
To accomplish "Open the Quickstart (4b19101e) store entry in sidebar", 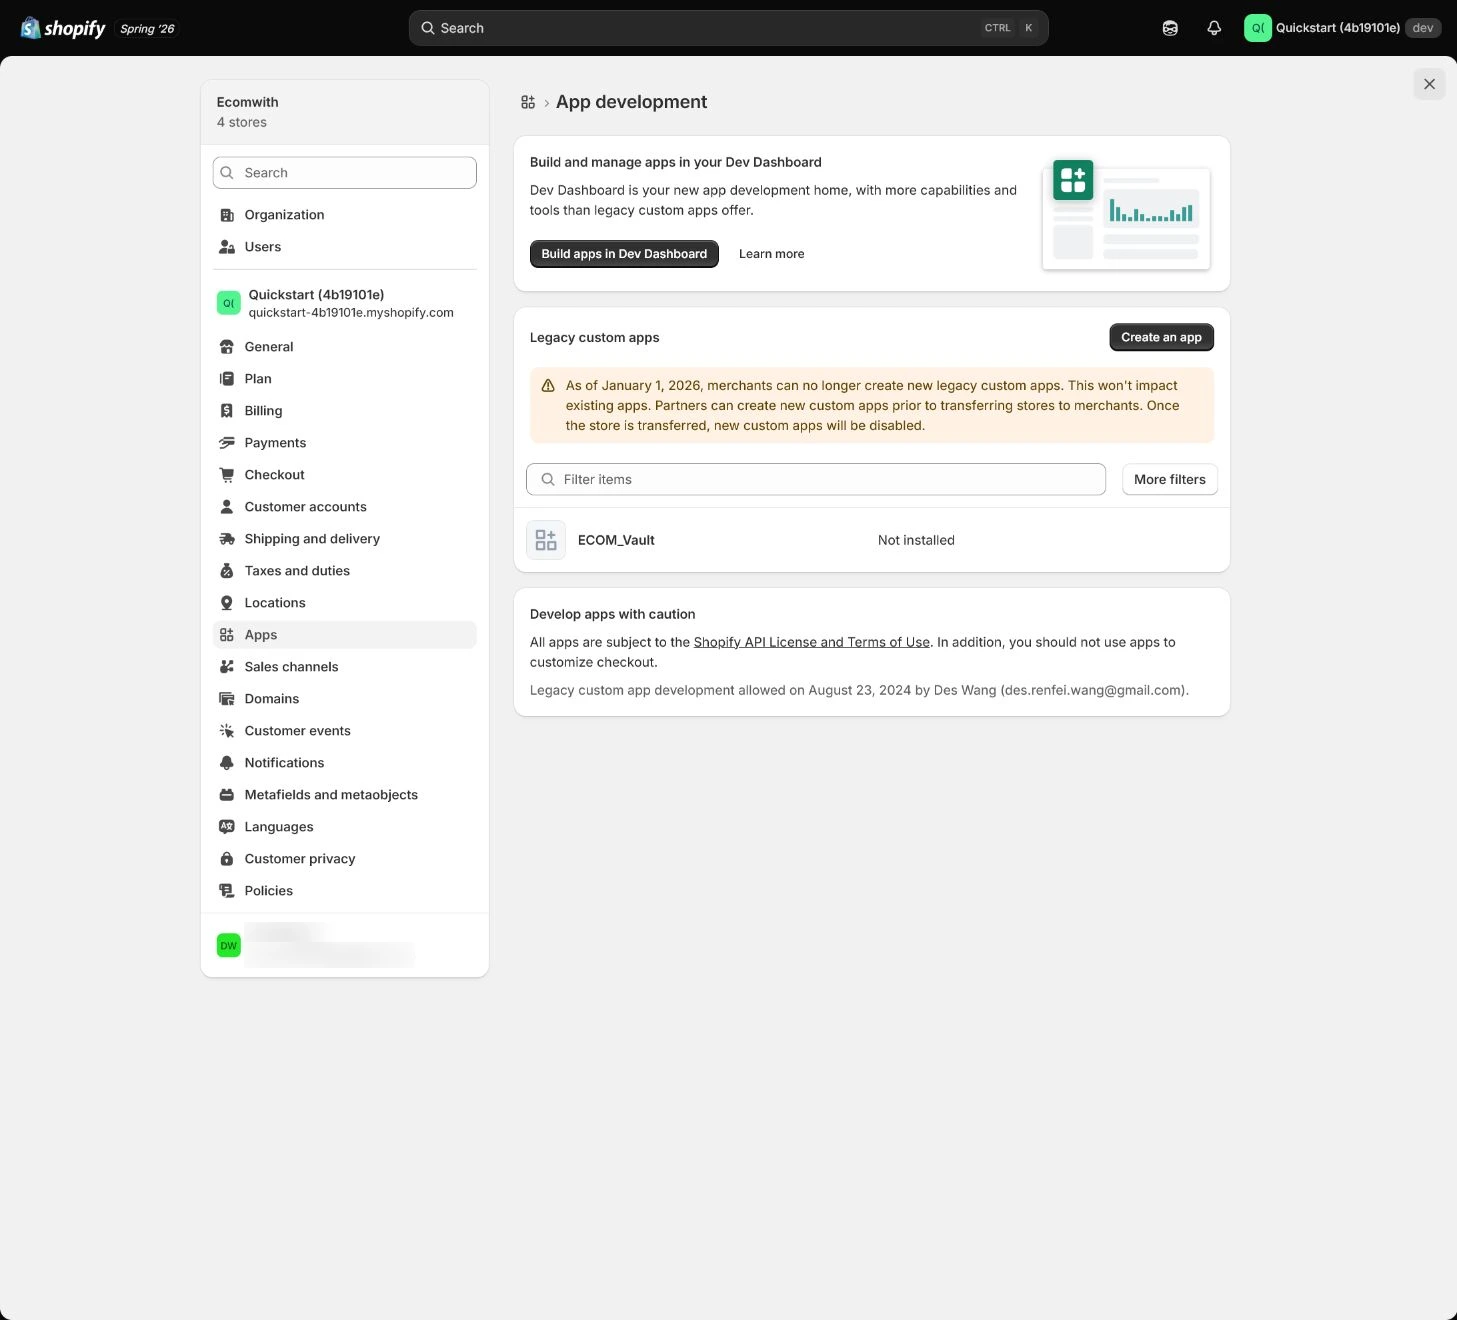I will (x=345, y=303).
